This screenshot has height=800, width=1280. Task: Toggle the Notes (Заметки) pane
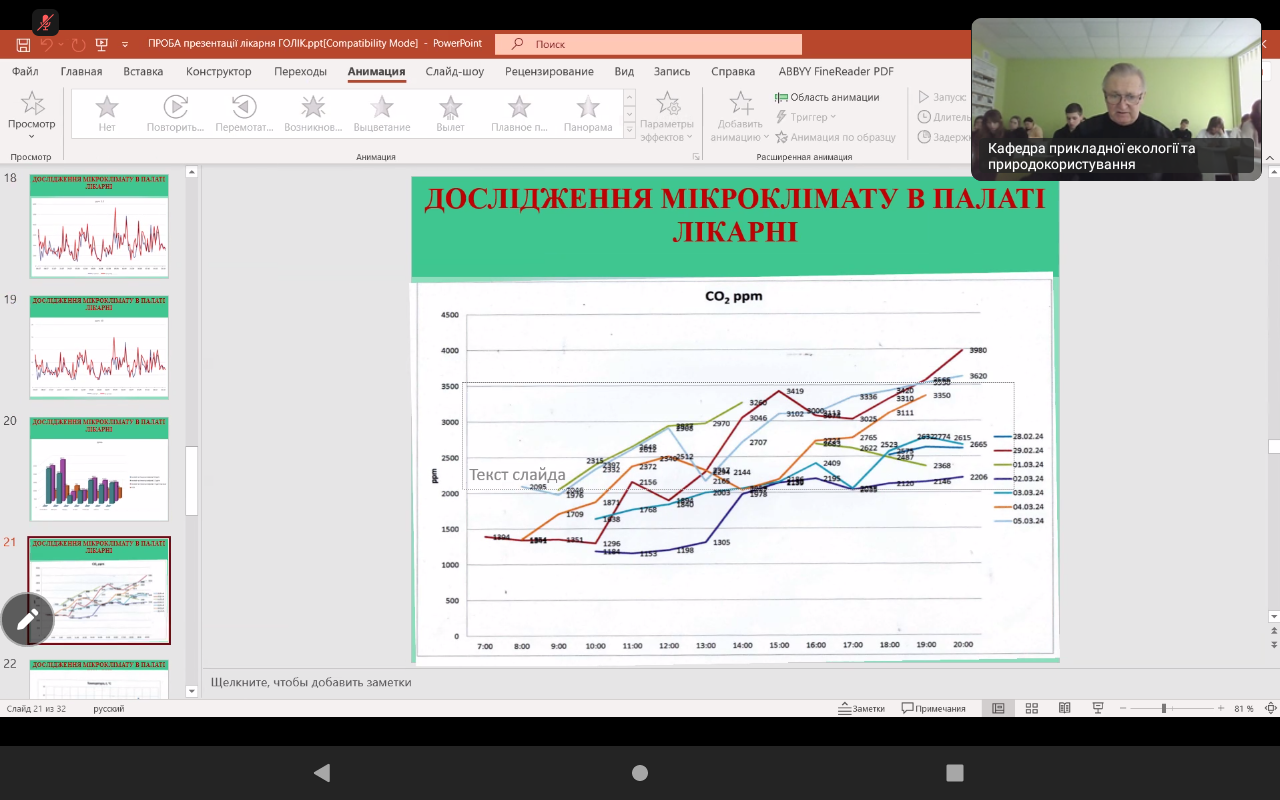pos(861,708)
